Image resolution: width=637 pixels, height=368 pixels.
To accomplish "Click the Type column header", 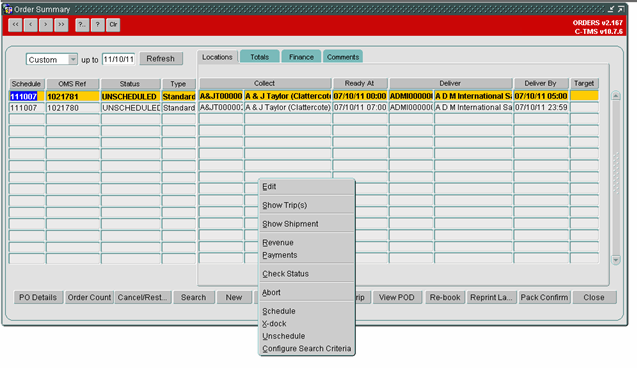I will tap(178, 84).
